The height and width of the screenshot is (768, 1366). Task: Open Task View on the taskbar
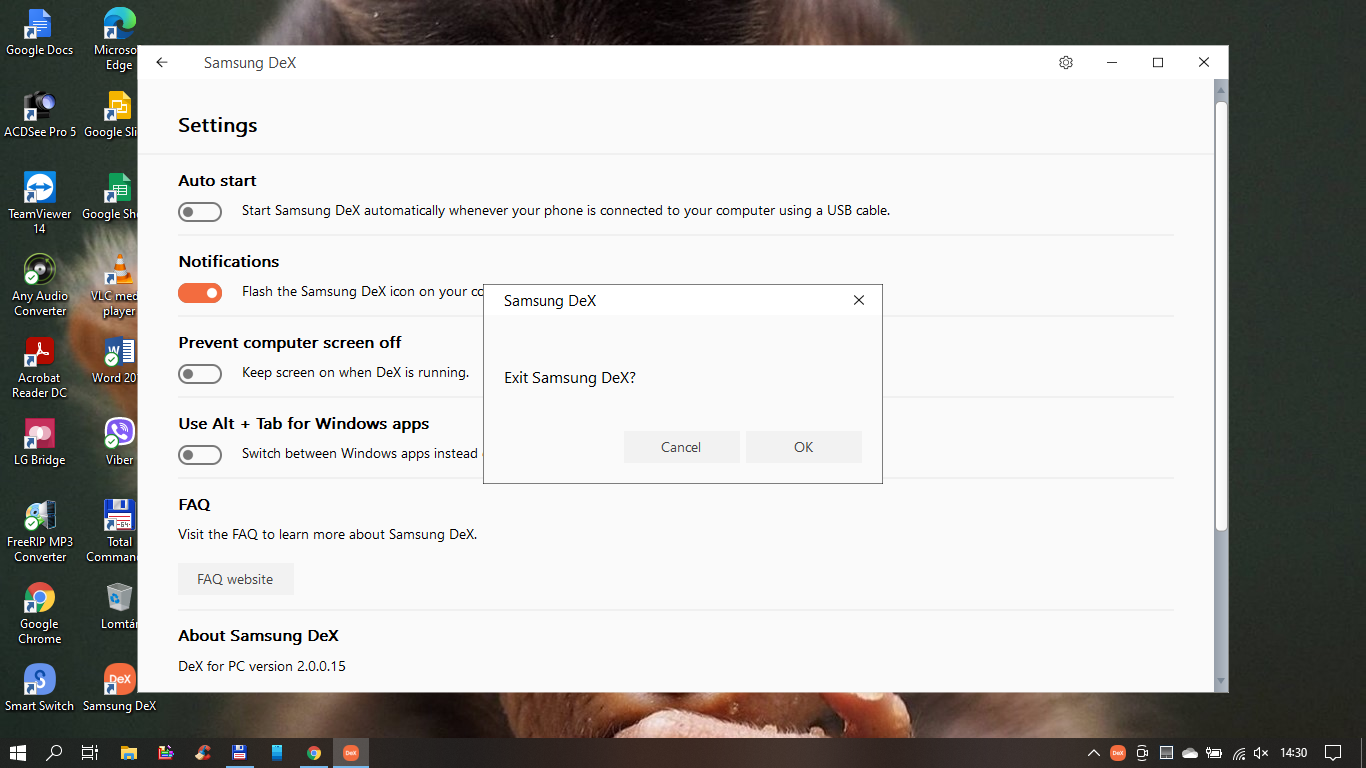[x=90, y=753]
